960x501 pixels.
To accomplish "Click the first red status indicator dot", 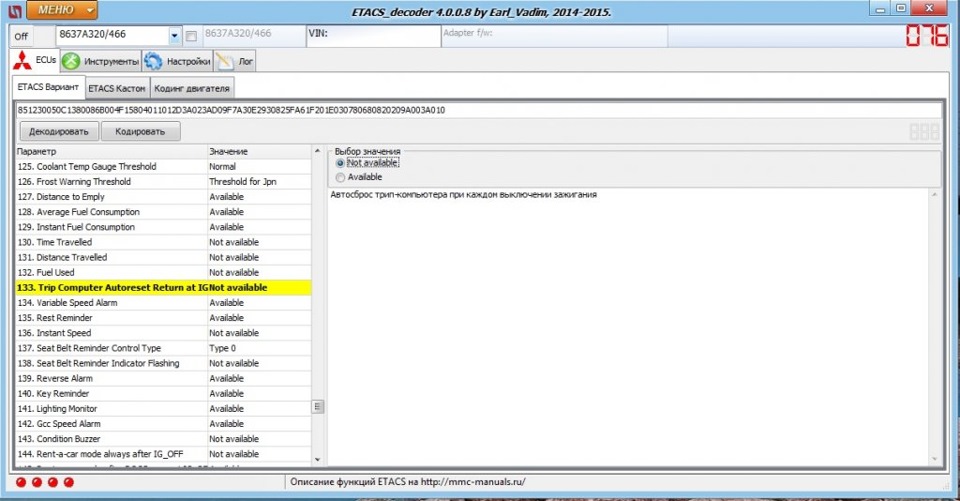I will click(x=21, y=482).
